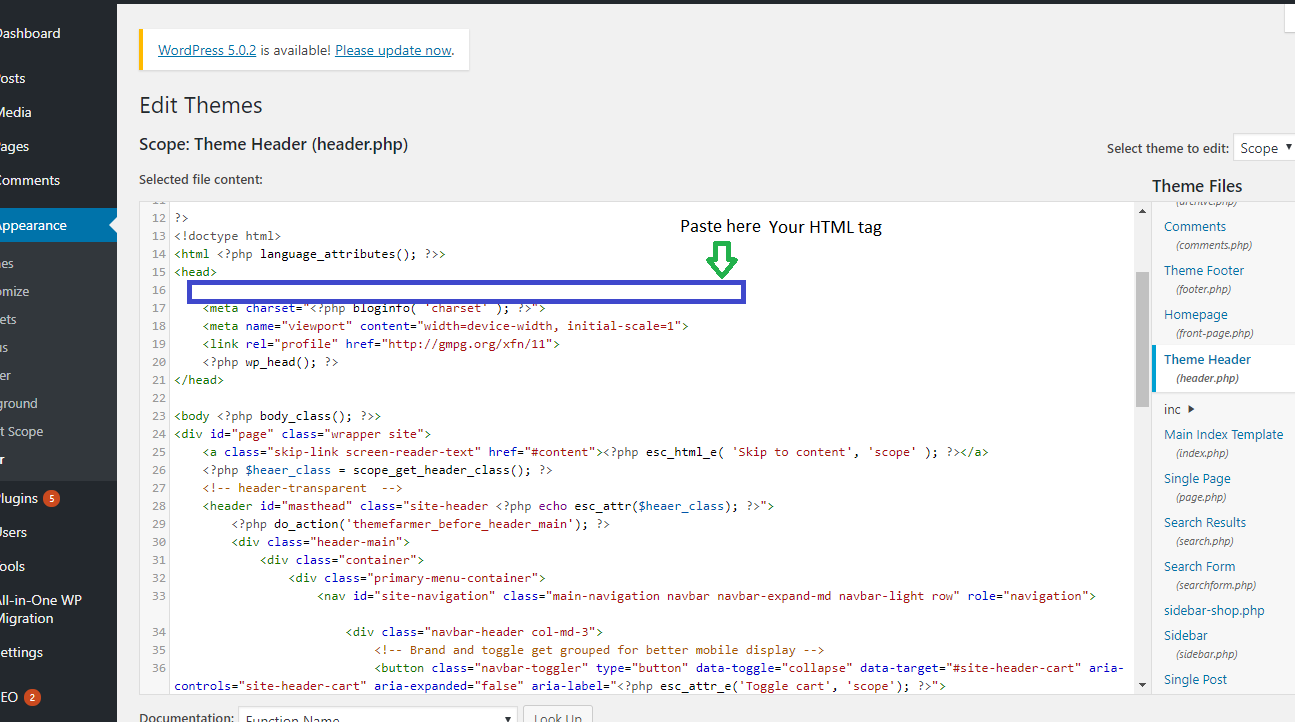The height and width of the screenshot is (722, 1295).
Task: Click the editor scrollbar down arrow
Action: [x=1142, y=685]
